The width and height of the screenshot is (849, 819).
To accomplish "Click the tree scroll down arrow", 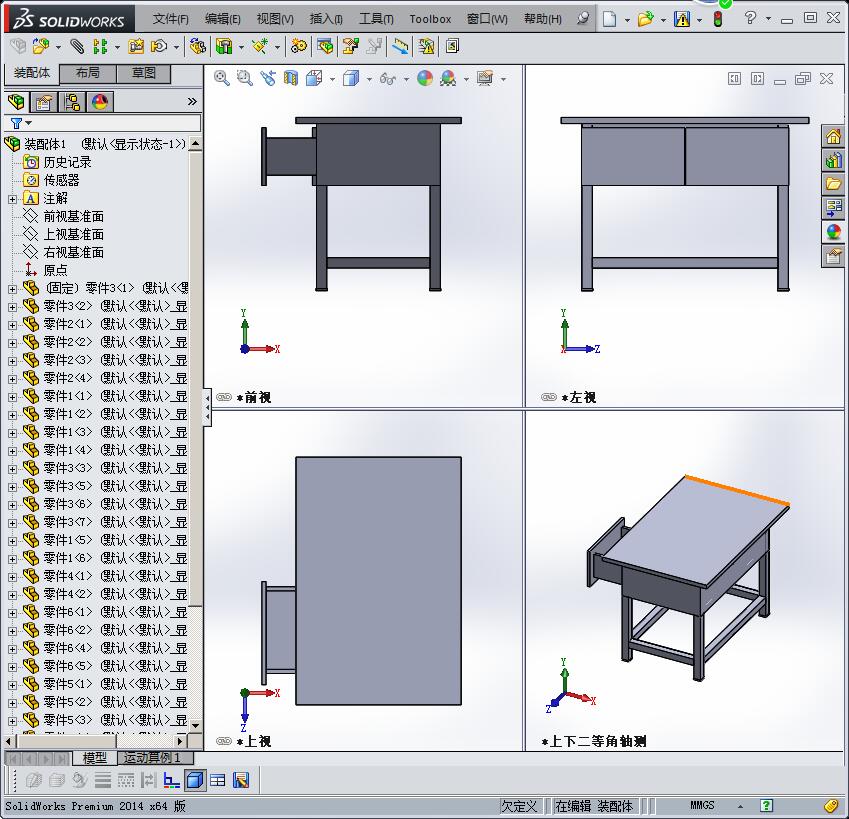I will click(x=195, y=725).
